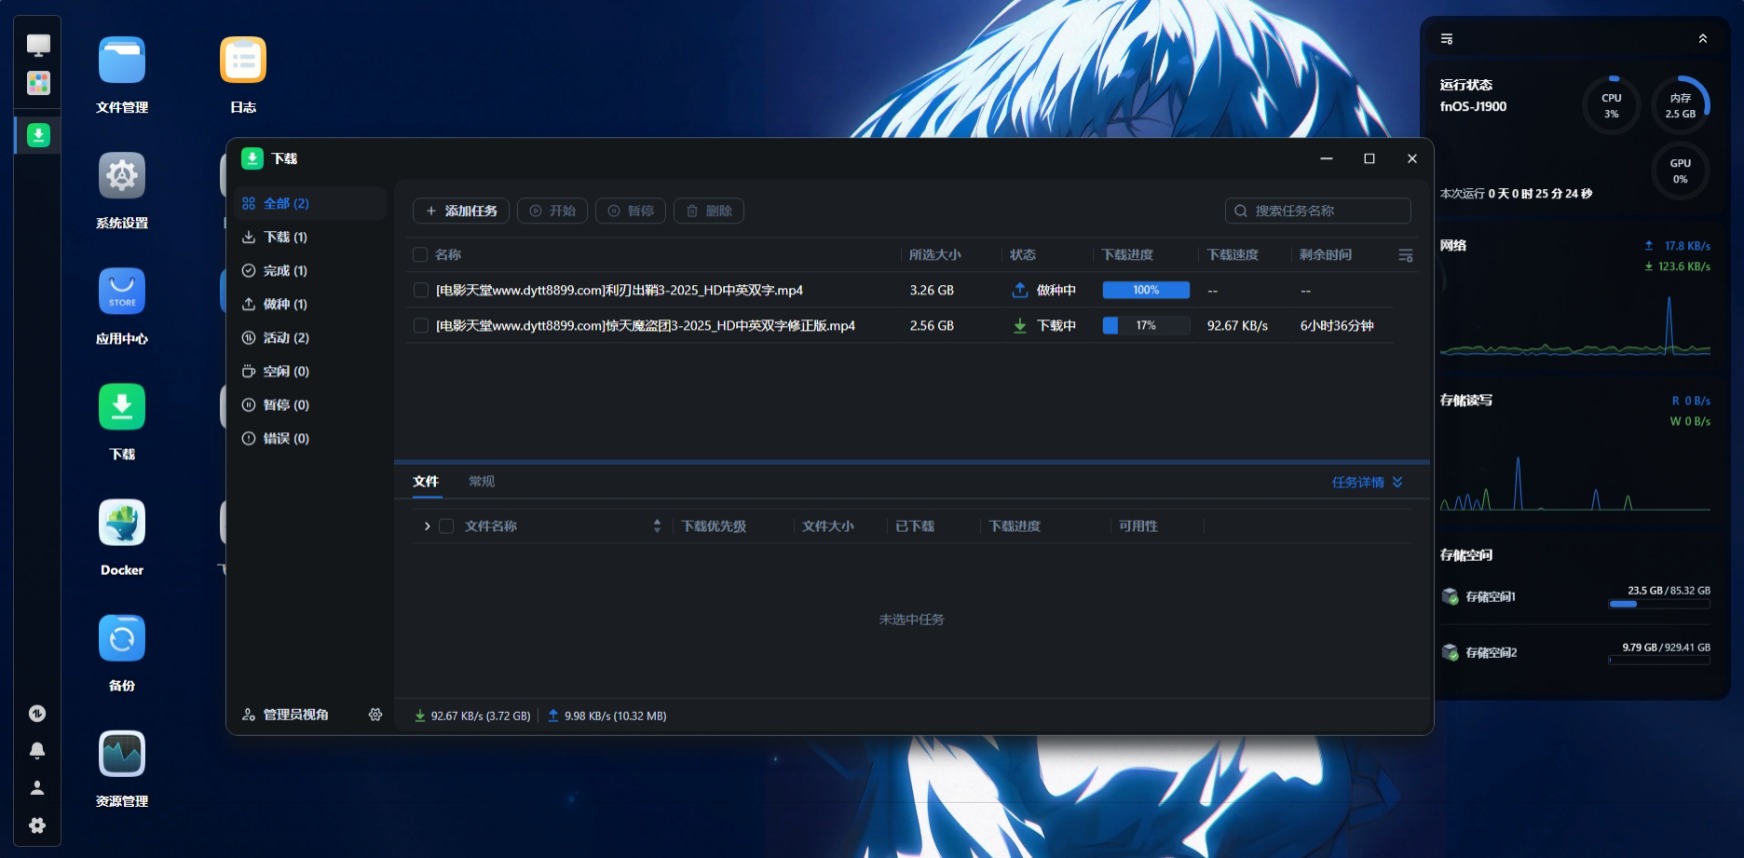Click 管理员视角 at sidebar bottom
1744x858 pixels.
tap(286, 714)
